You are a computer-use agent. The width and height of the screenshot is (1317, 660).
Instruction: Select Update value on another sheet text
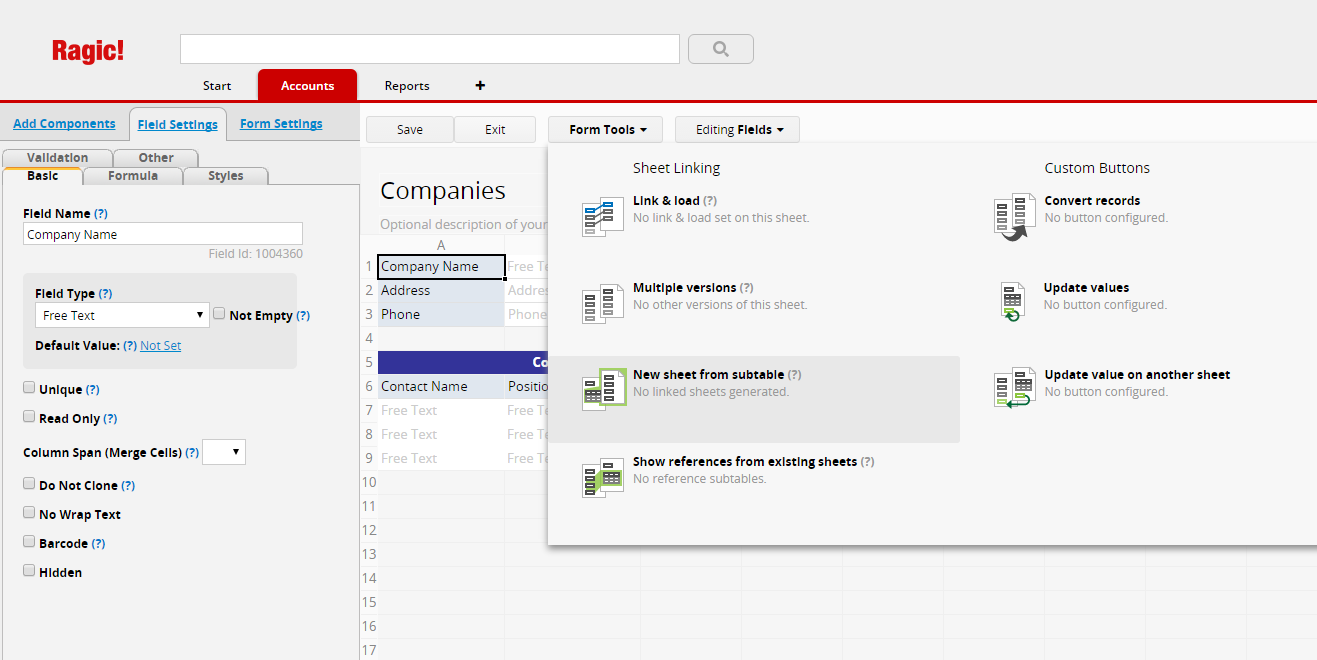(1137, 375)
